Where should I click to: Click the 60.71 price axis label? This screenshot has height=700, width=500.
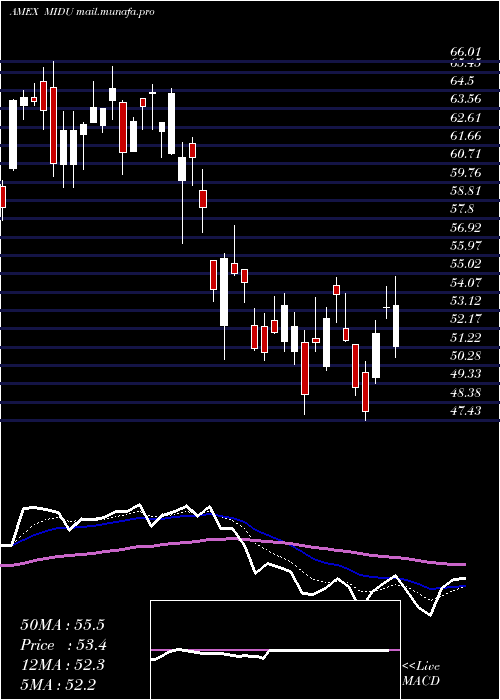[465, 154]
